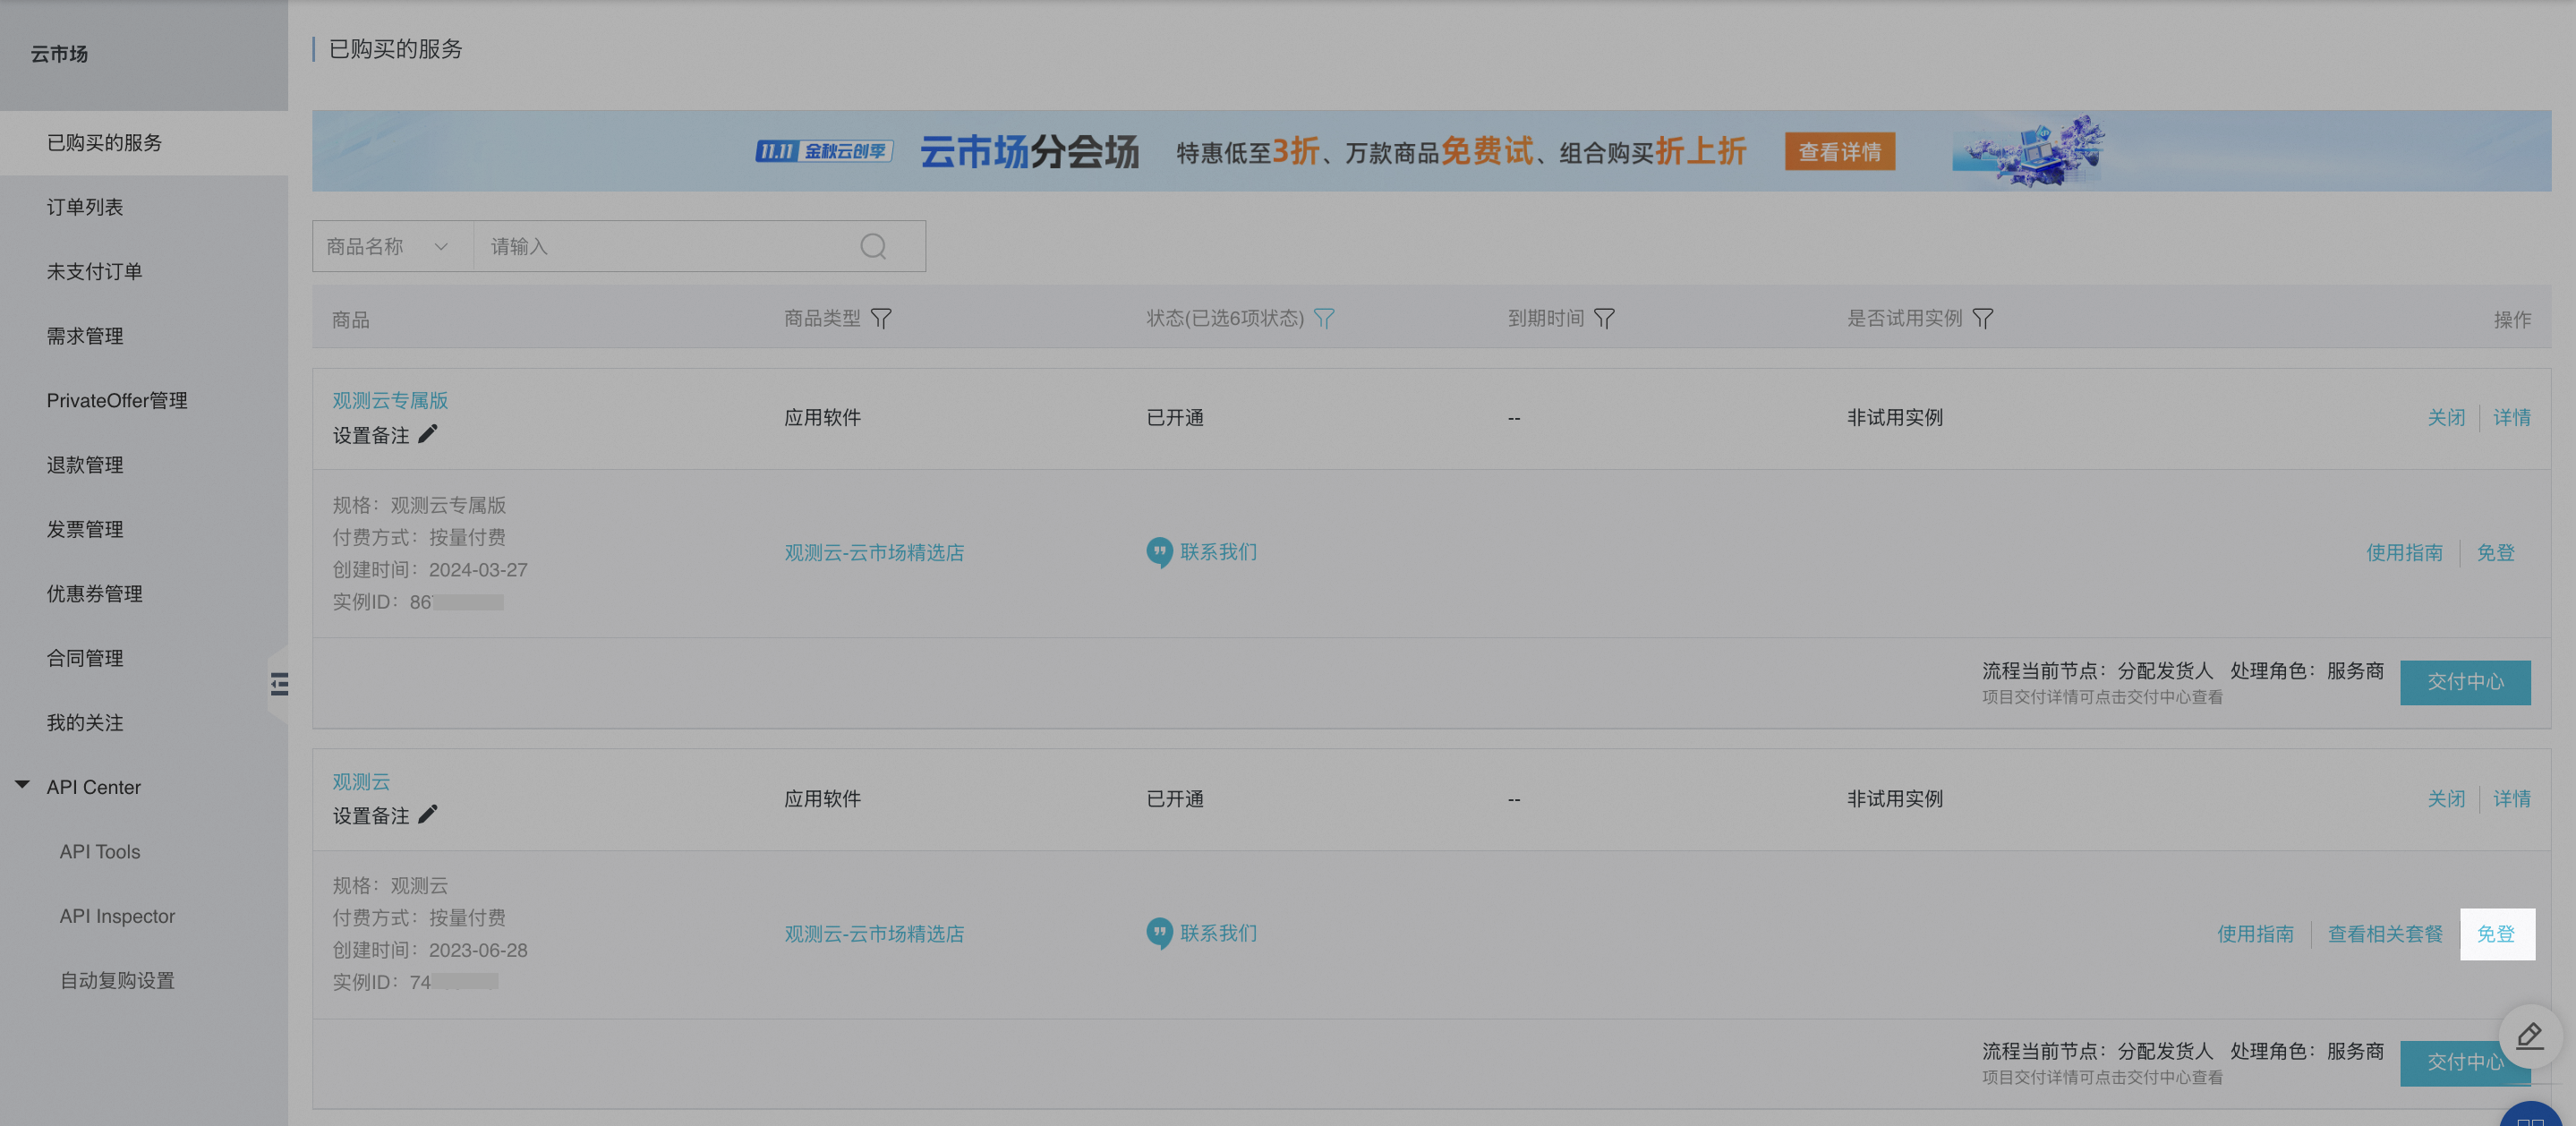Click 免登 for 观测云专属版
Viewport: 2576px width, 1126px height.
pyautogui.click(x=2495, y=553)
